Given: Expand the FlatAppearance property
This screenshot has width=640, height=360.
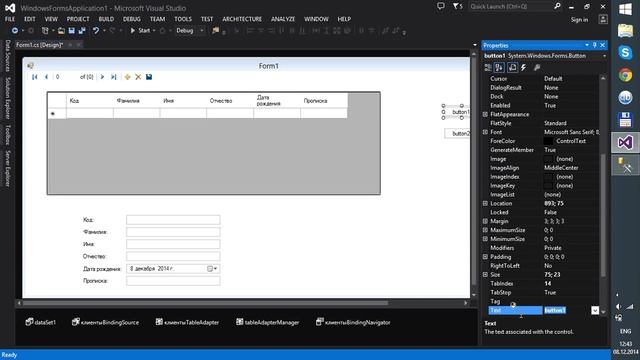Looking at the screenshot, I should (x=485, y=114).
